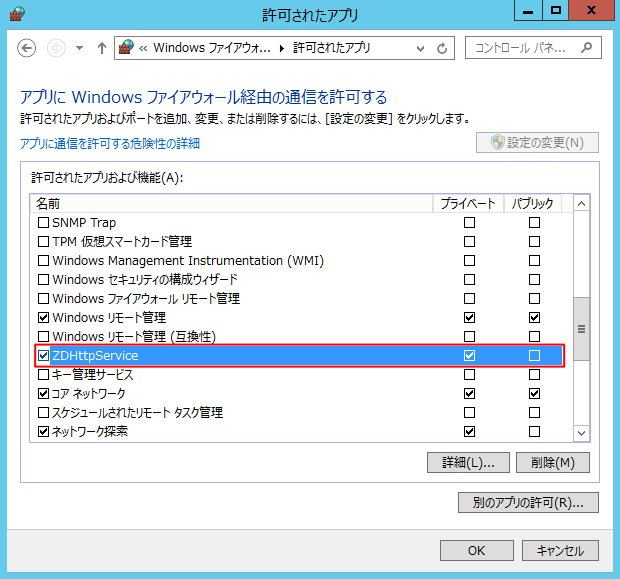Check the キー管理サービス checkbox

[43, 375]
